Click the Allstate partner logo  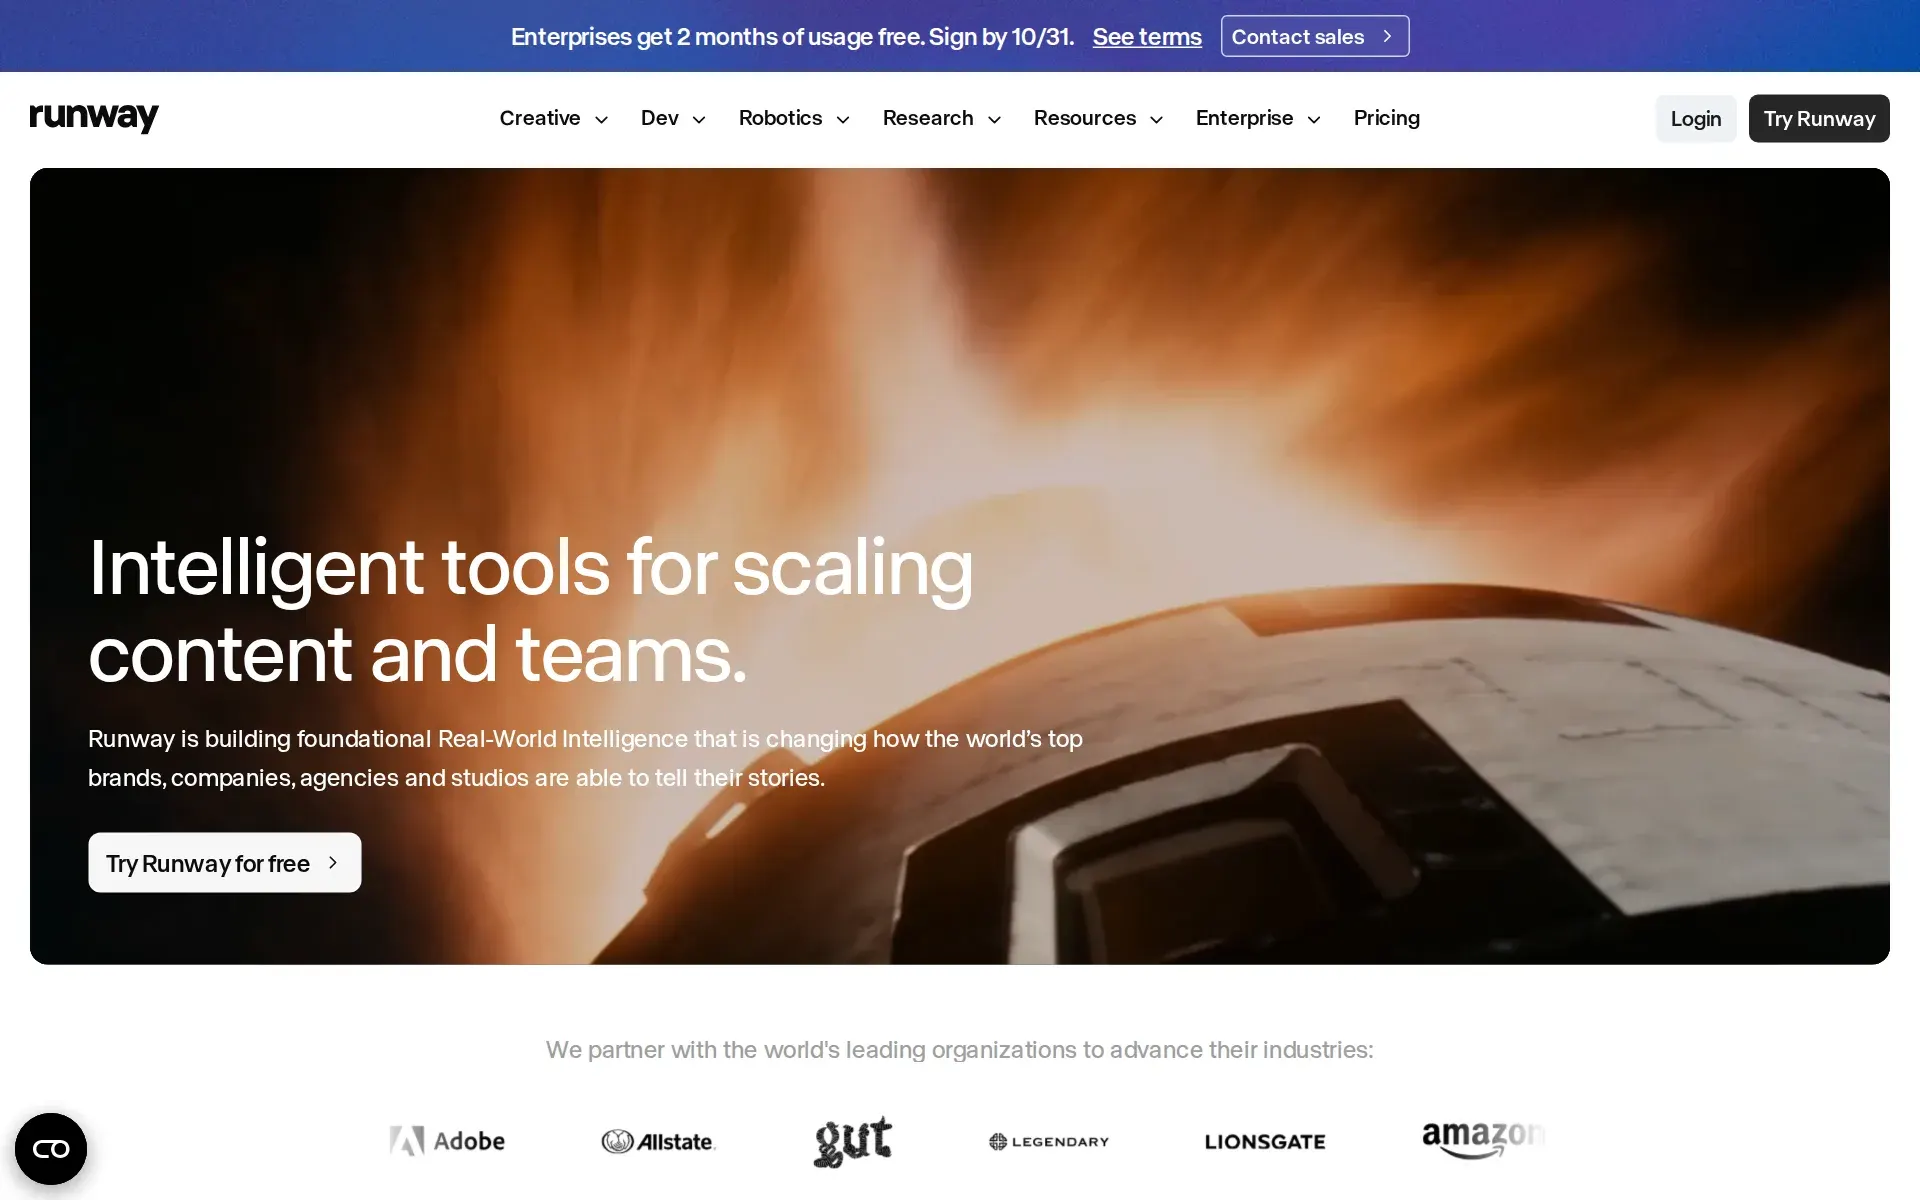(x=658, y=1141)
